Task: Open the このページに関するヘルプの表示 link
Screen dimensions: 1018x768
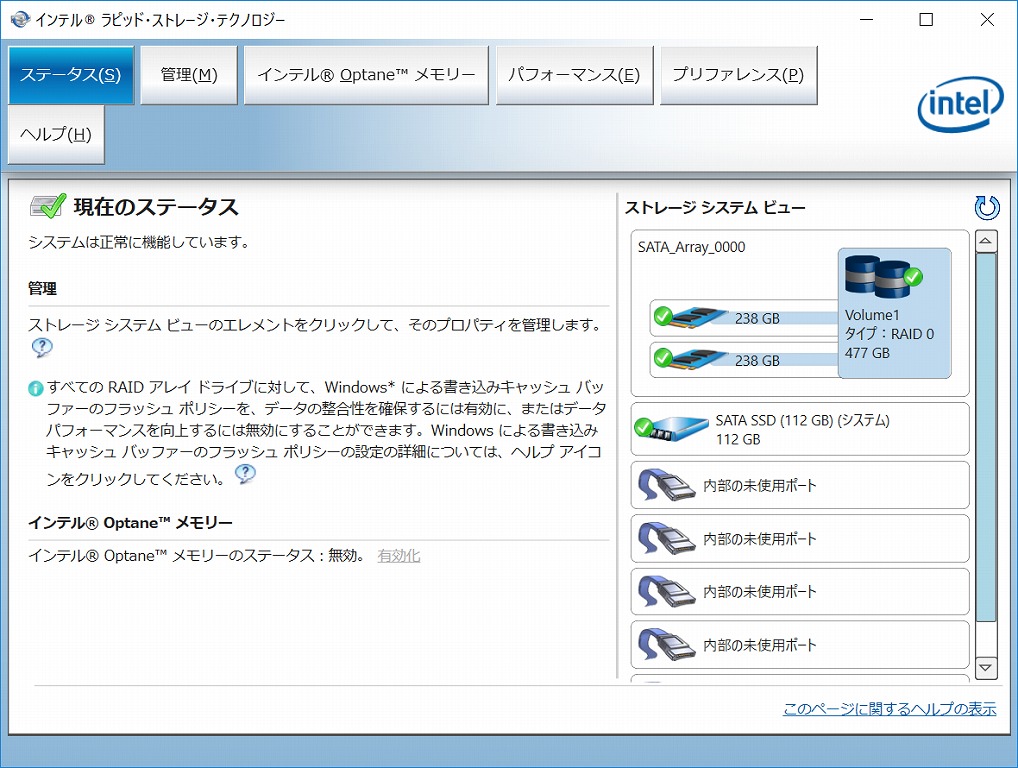Action: pos(889,709)
